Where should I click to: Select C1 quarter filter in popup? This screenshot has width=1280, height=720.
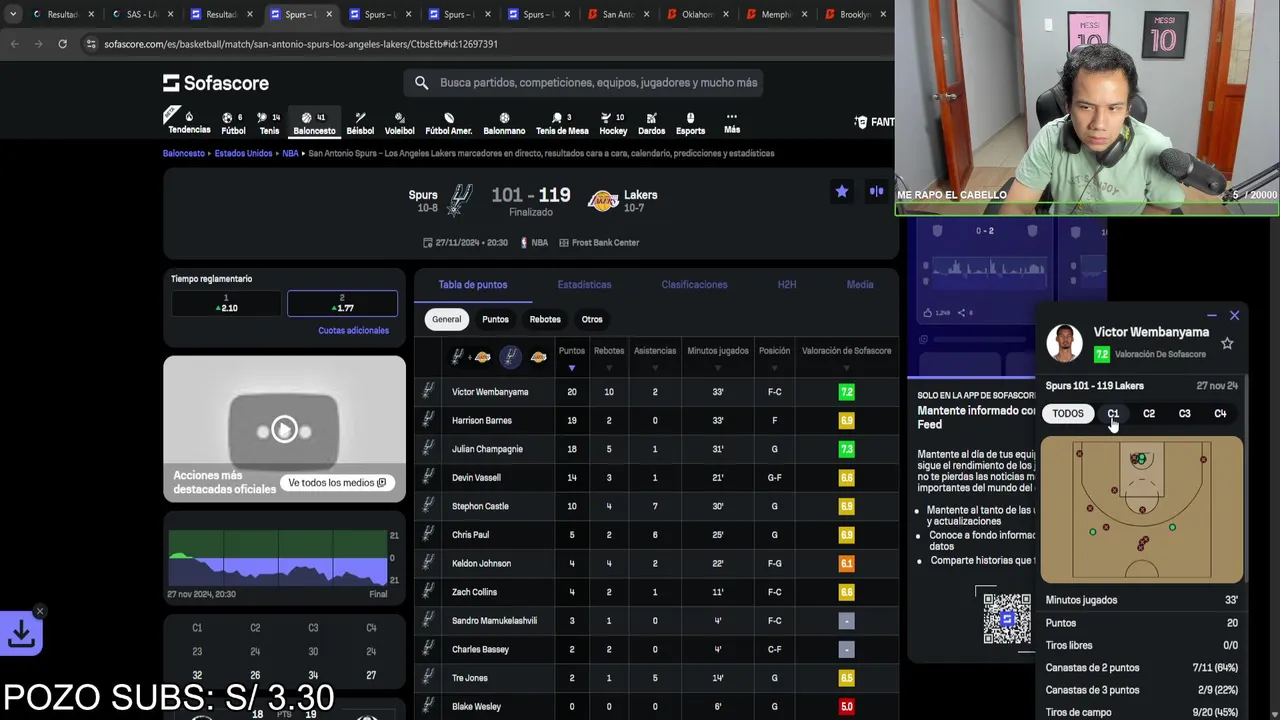point(1113,414)
